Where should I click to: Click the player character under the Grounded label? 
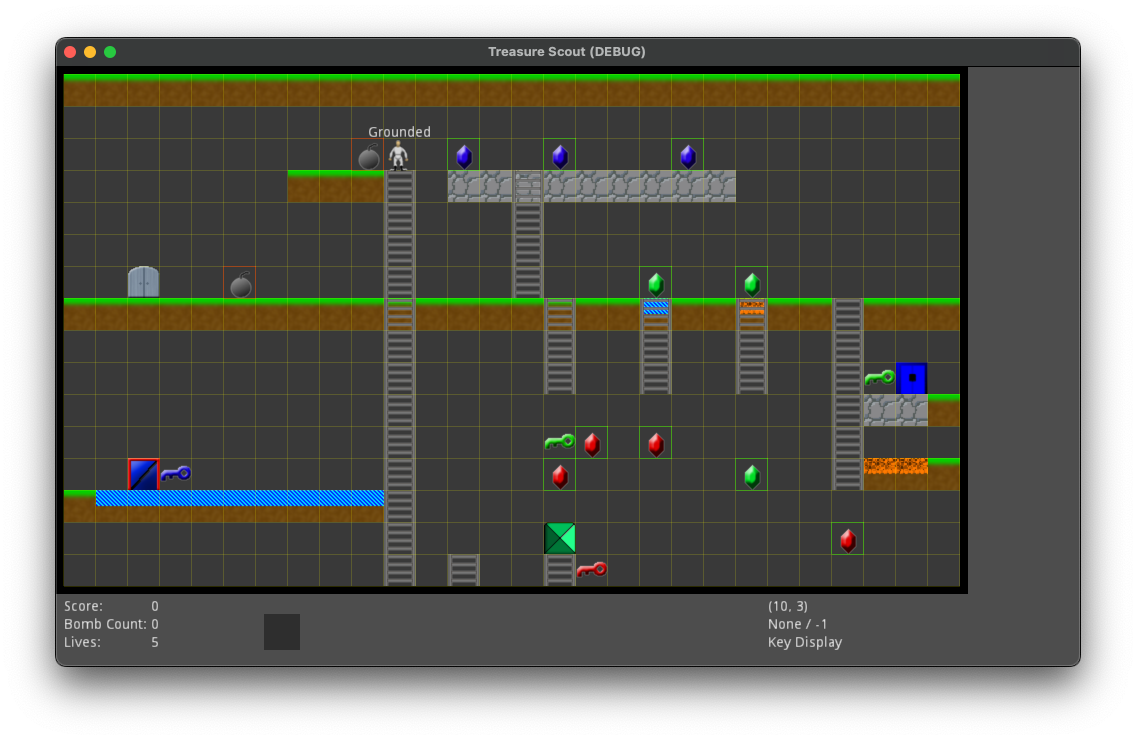click(399, 155)
